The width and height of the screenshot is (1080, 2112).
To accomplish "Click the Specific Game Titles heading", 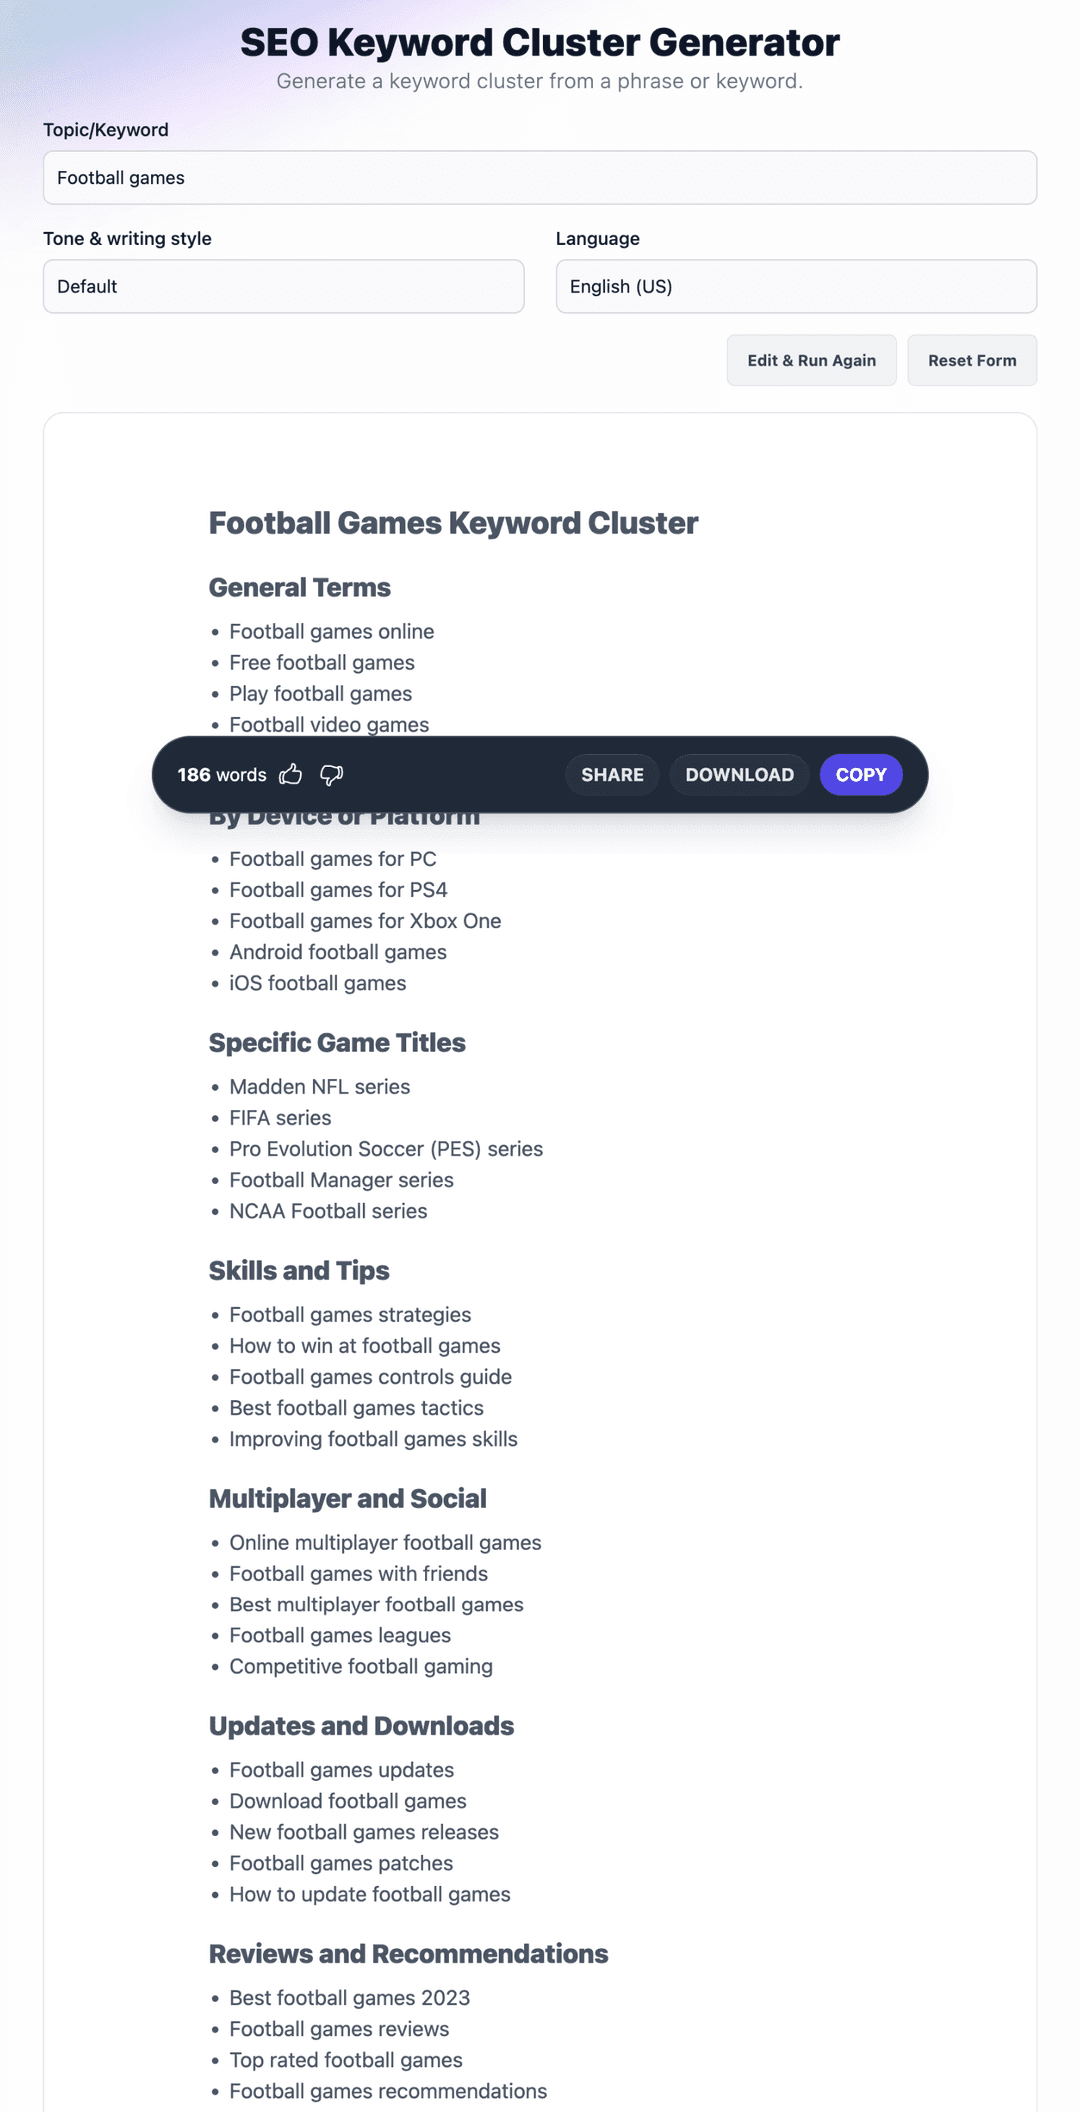I will (x=337, y=1042).
